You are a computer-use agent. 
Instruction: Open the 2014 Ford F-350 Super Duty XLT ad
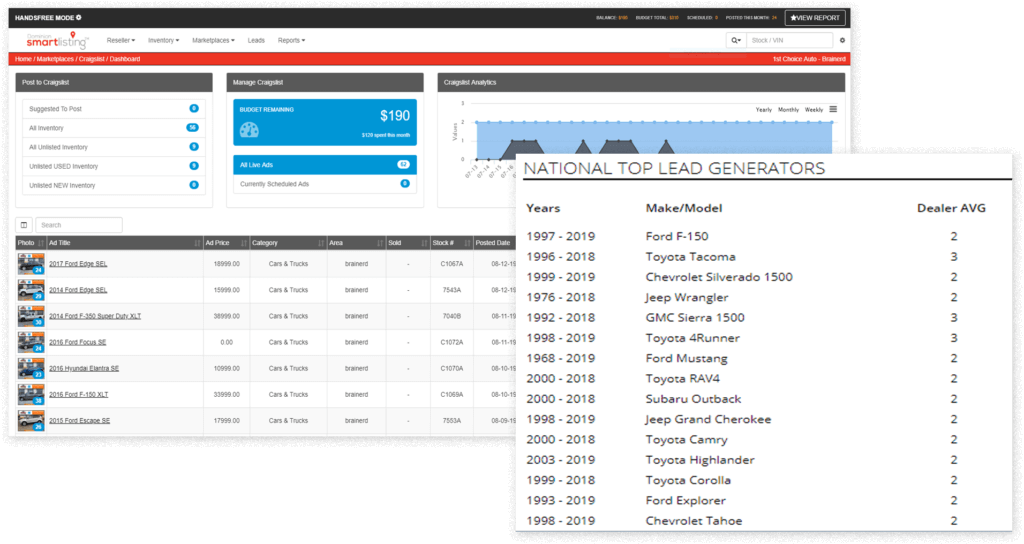click(x=95, y=316)
